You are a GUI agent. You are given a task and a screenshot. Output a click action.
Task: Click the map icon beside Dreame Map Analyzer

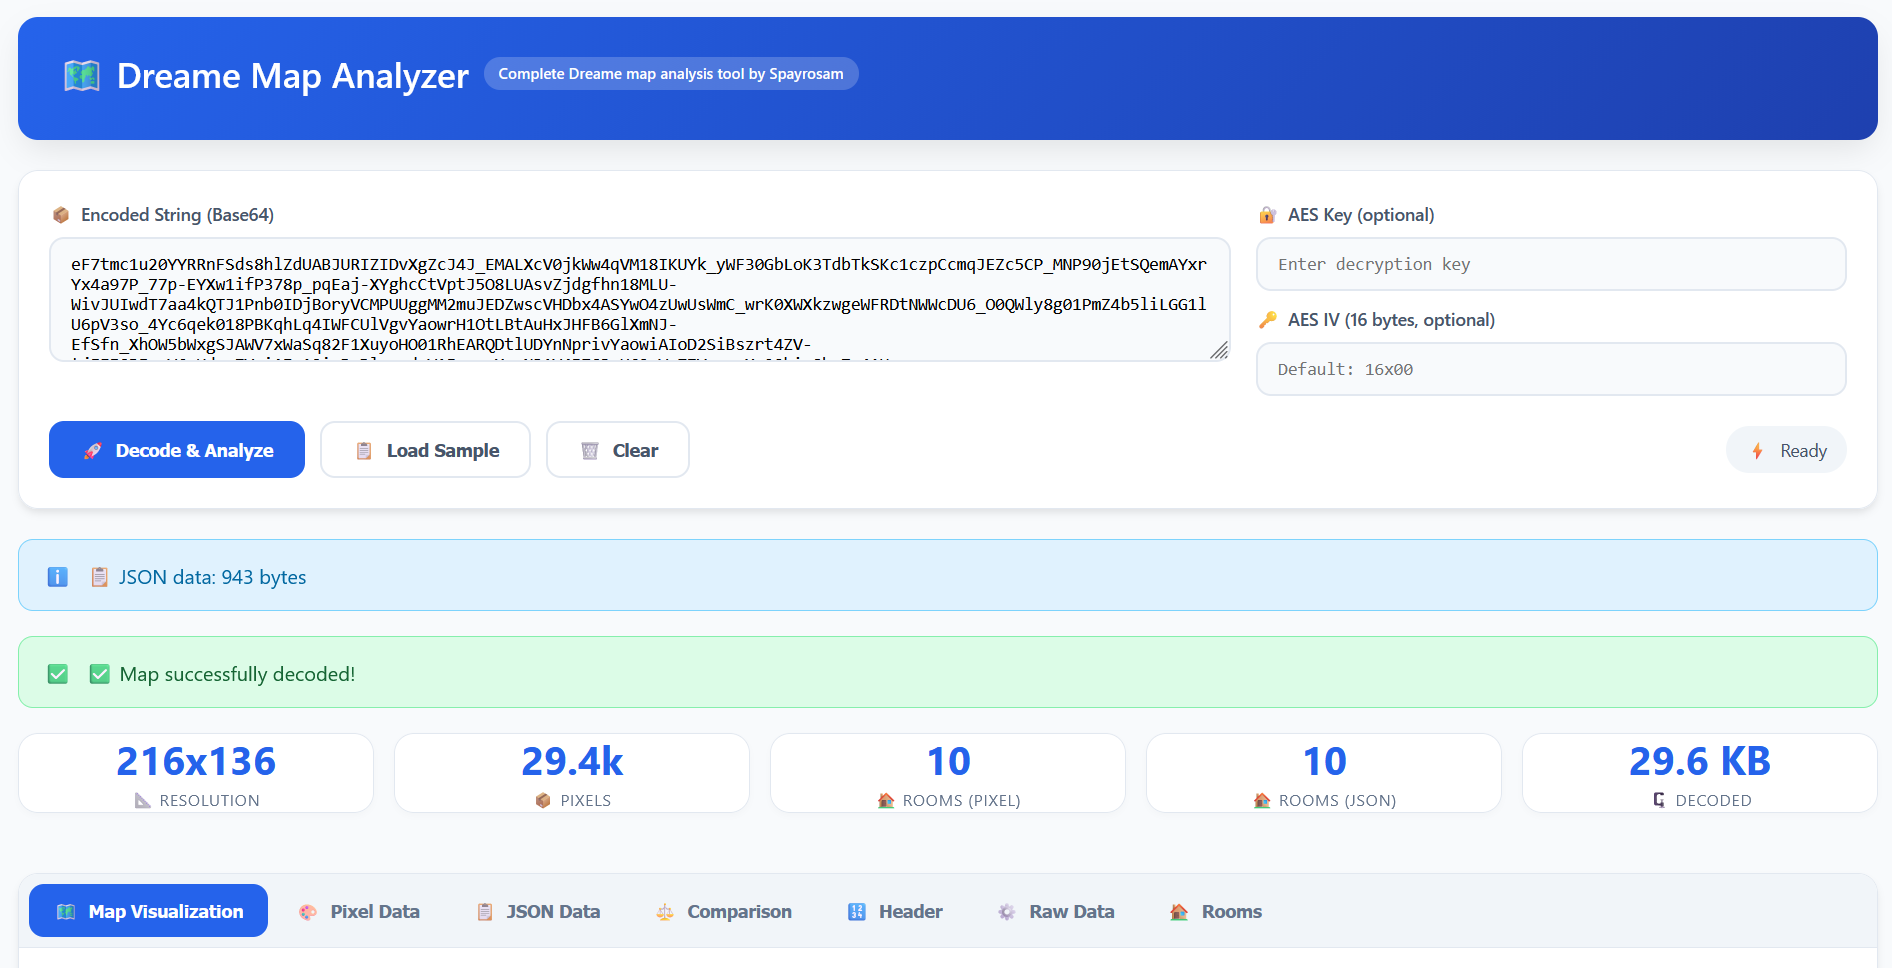82,76
